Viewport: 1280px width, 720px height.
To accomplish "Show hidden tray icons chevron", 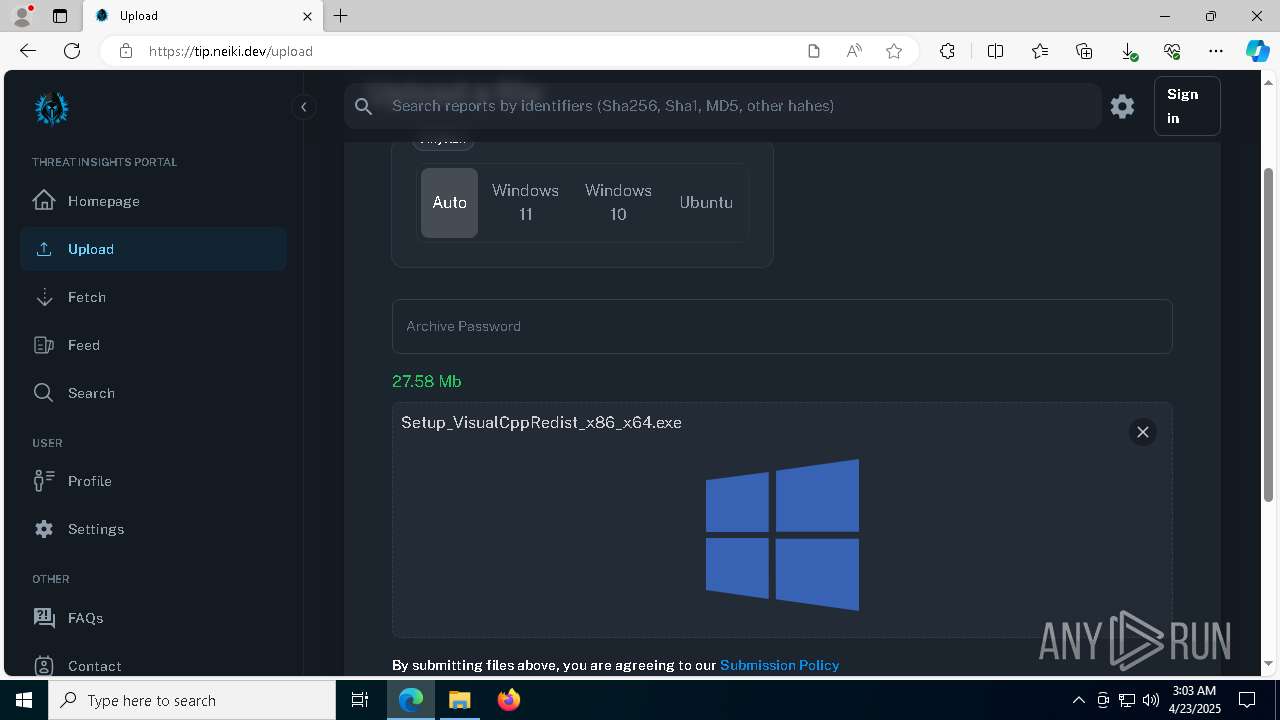I will point(1079,700).
